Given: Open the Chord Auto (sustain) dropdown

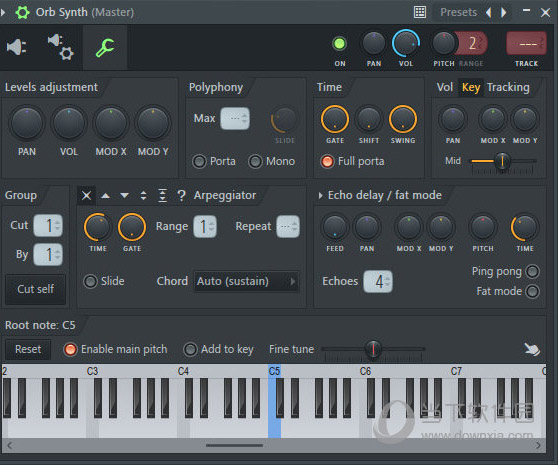Looking at the screenshot, I should (x=246, y=281).
